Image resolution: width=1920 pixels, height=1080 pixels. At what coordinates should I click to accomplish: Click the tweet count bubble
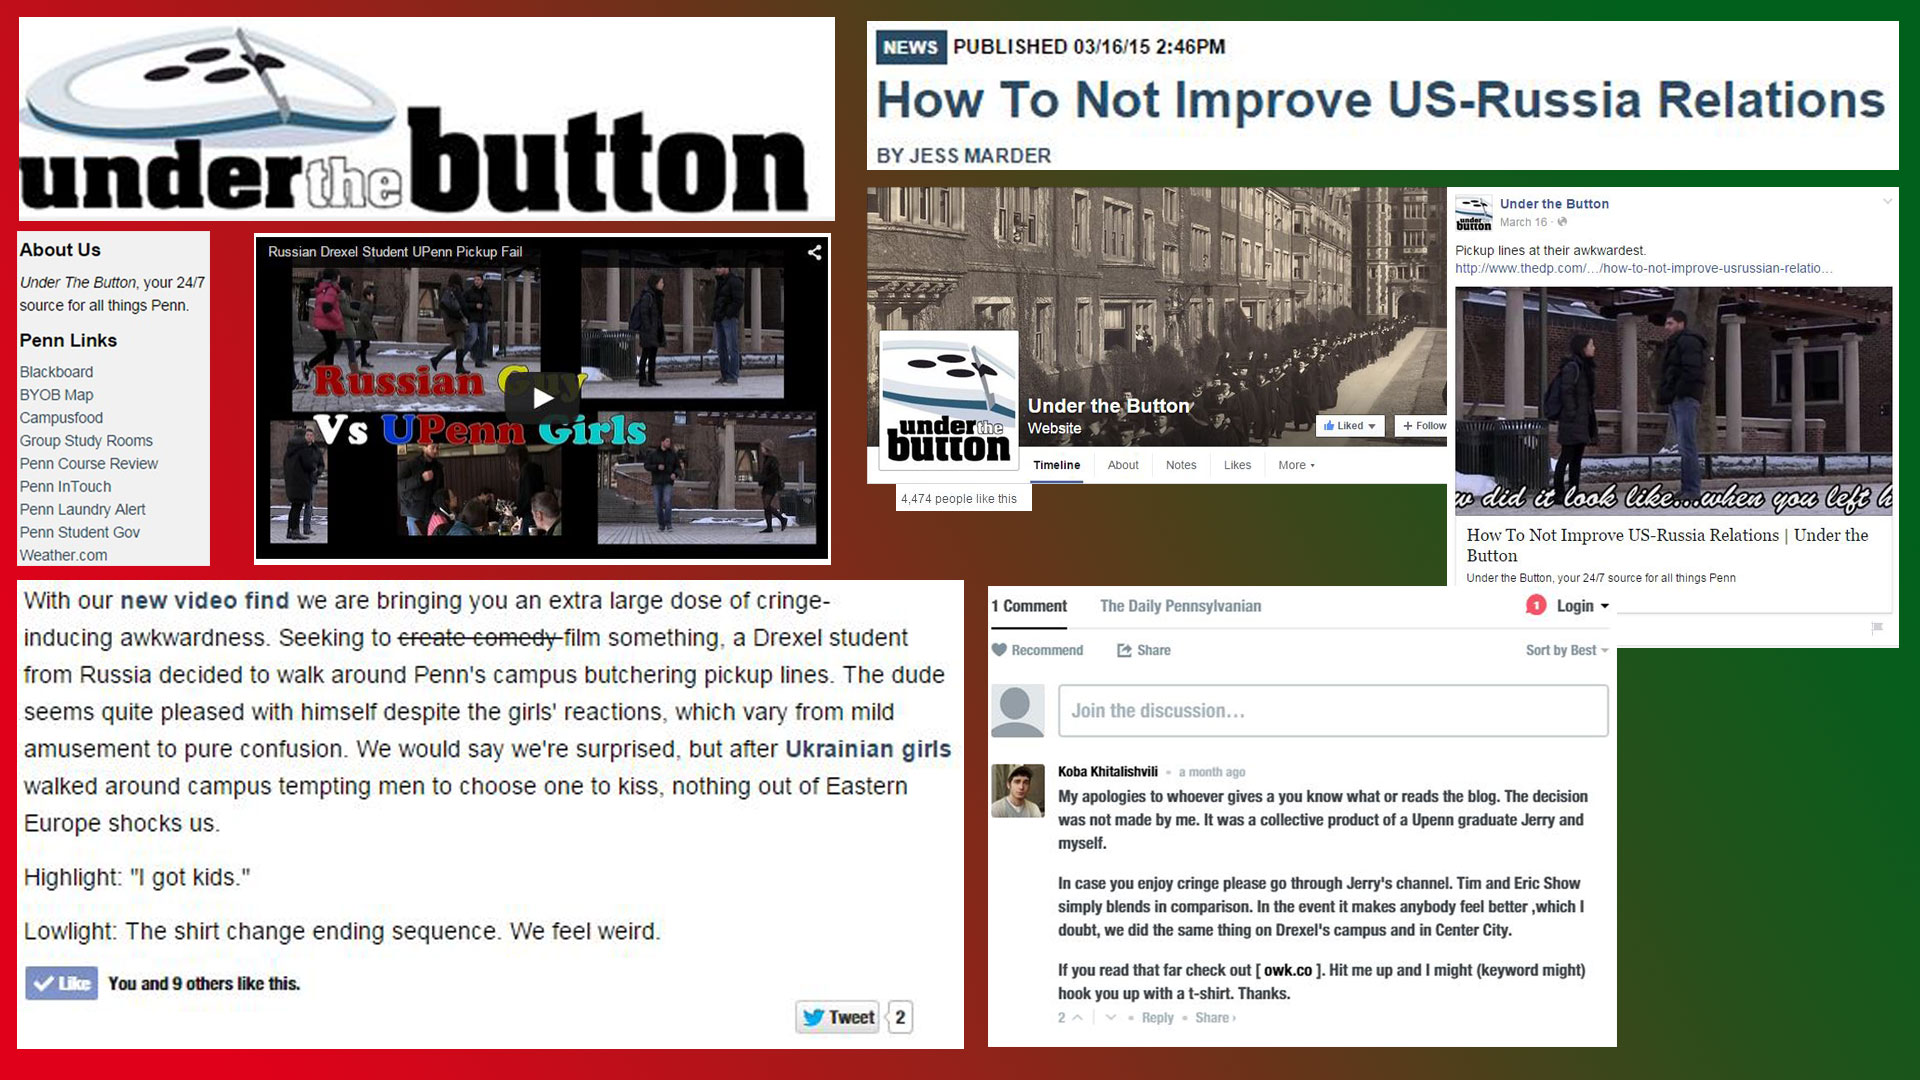point(900,1018)
